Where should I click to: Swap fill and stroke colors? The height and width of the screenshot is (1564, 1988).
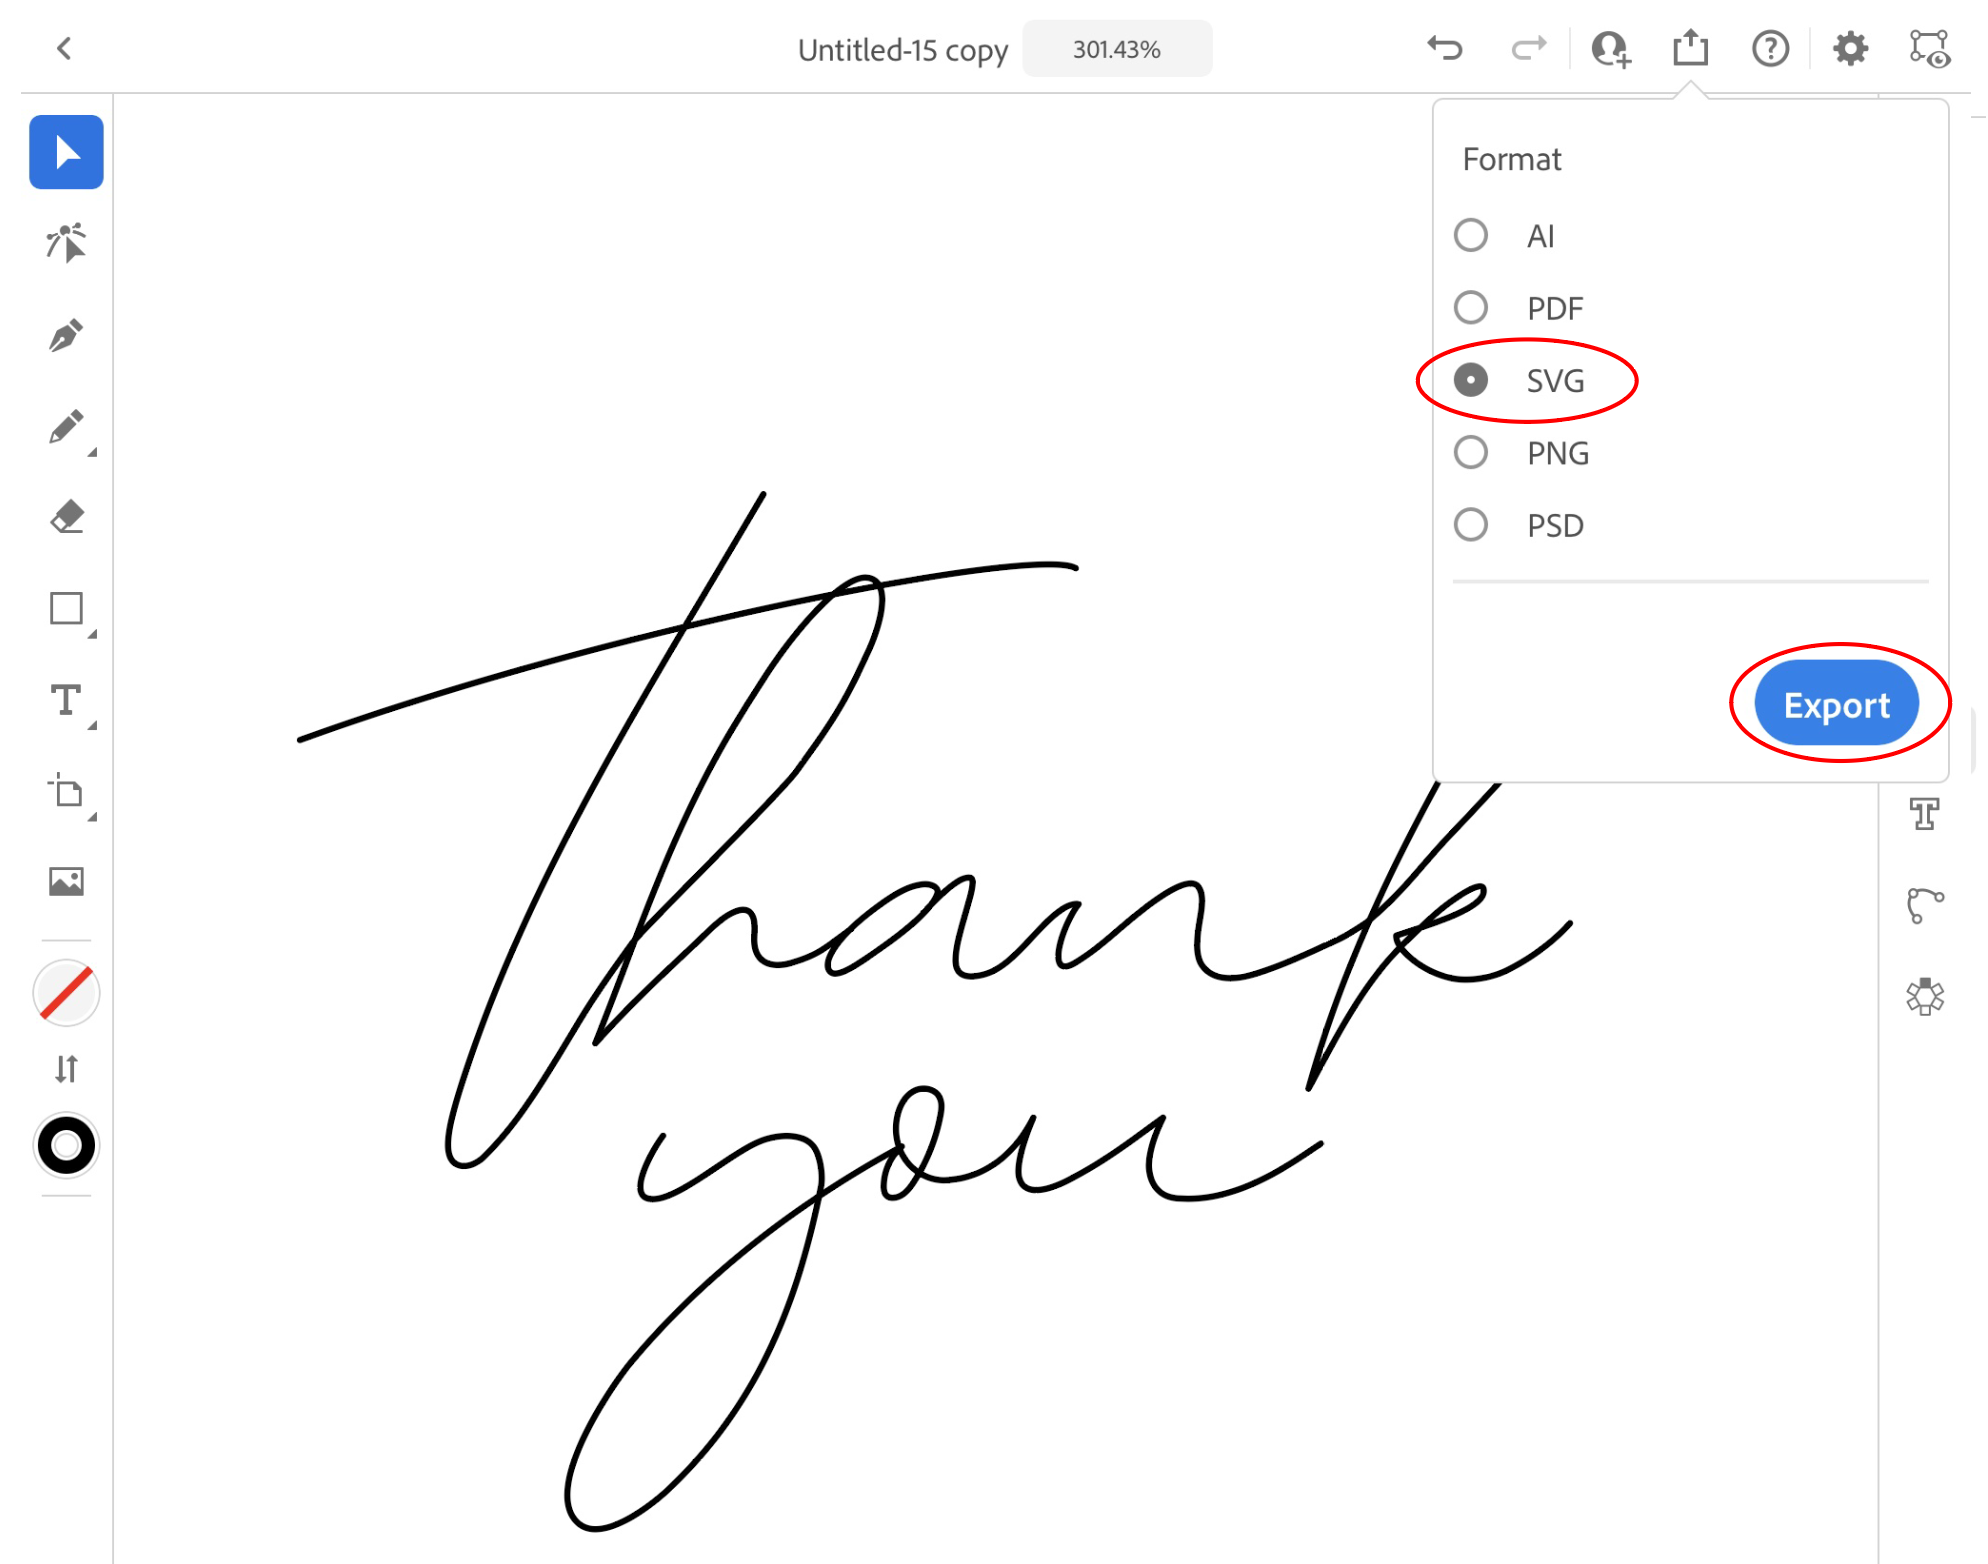[66, 1069]
